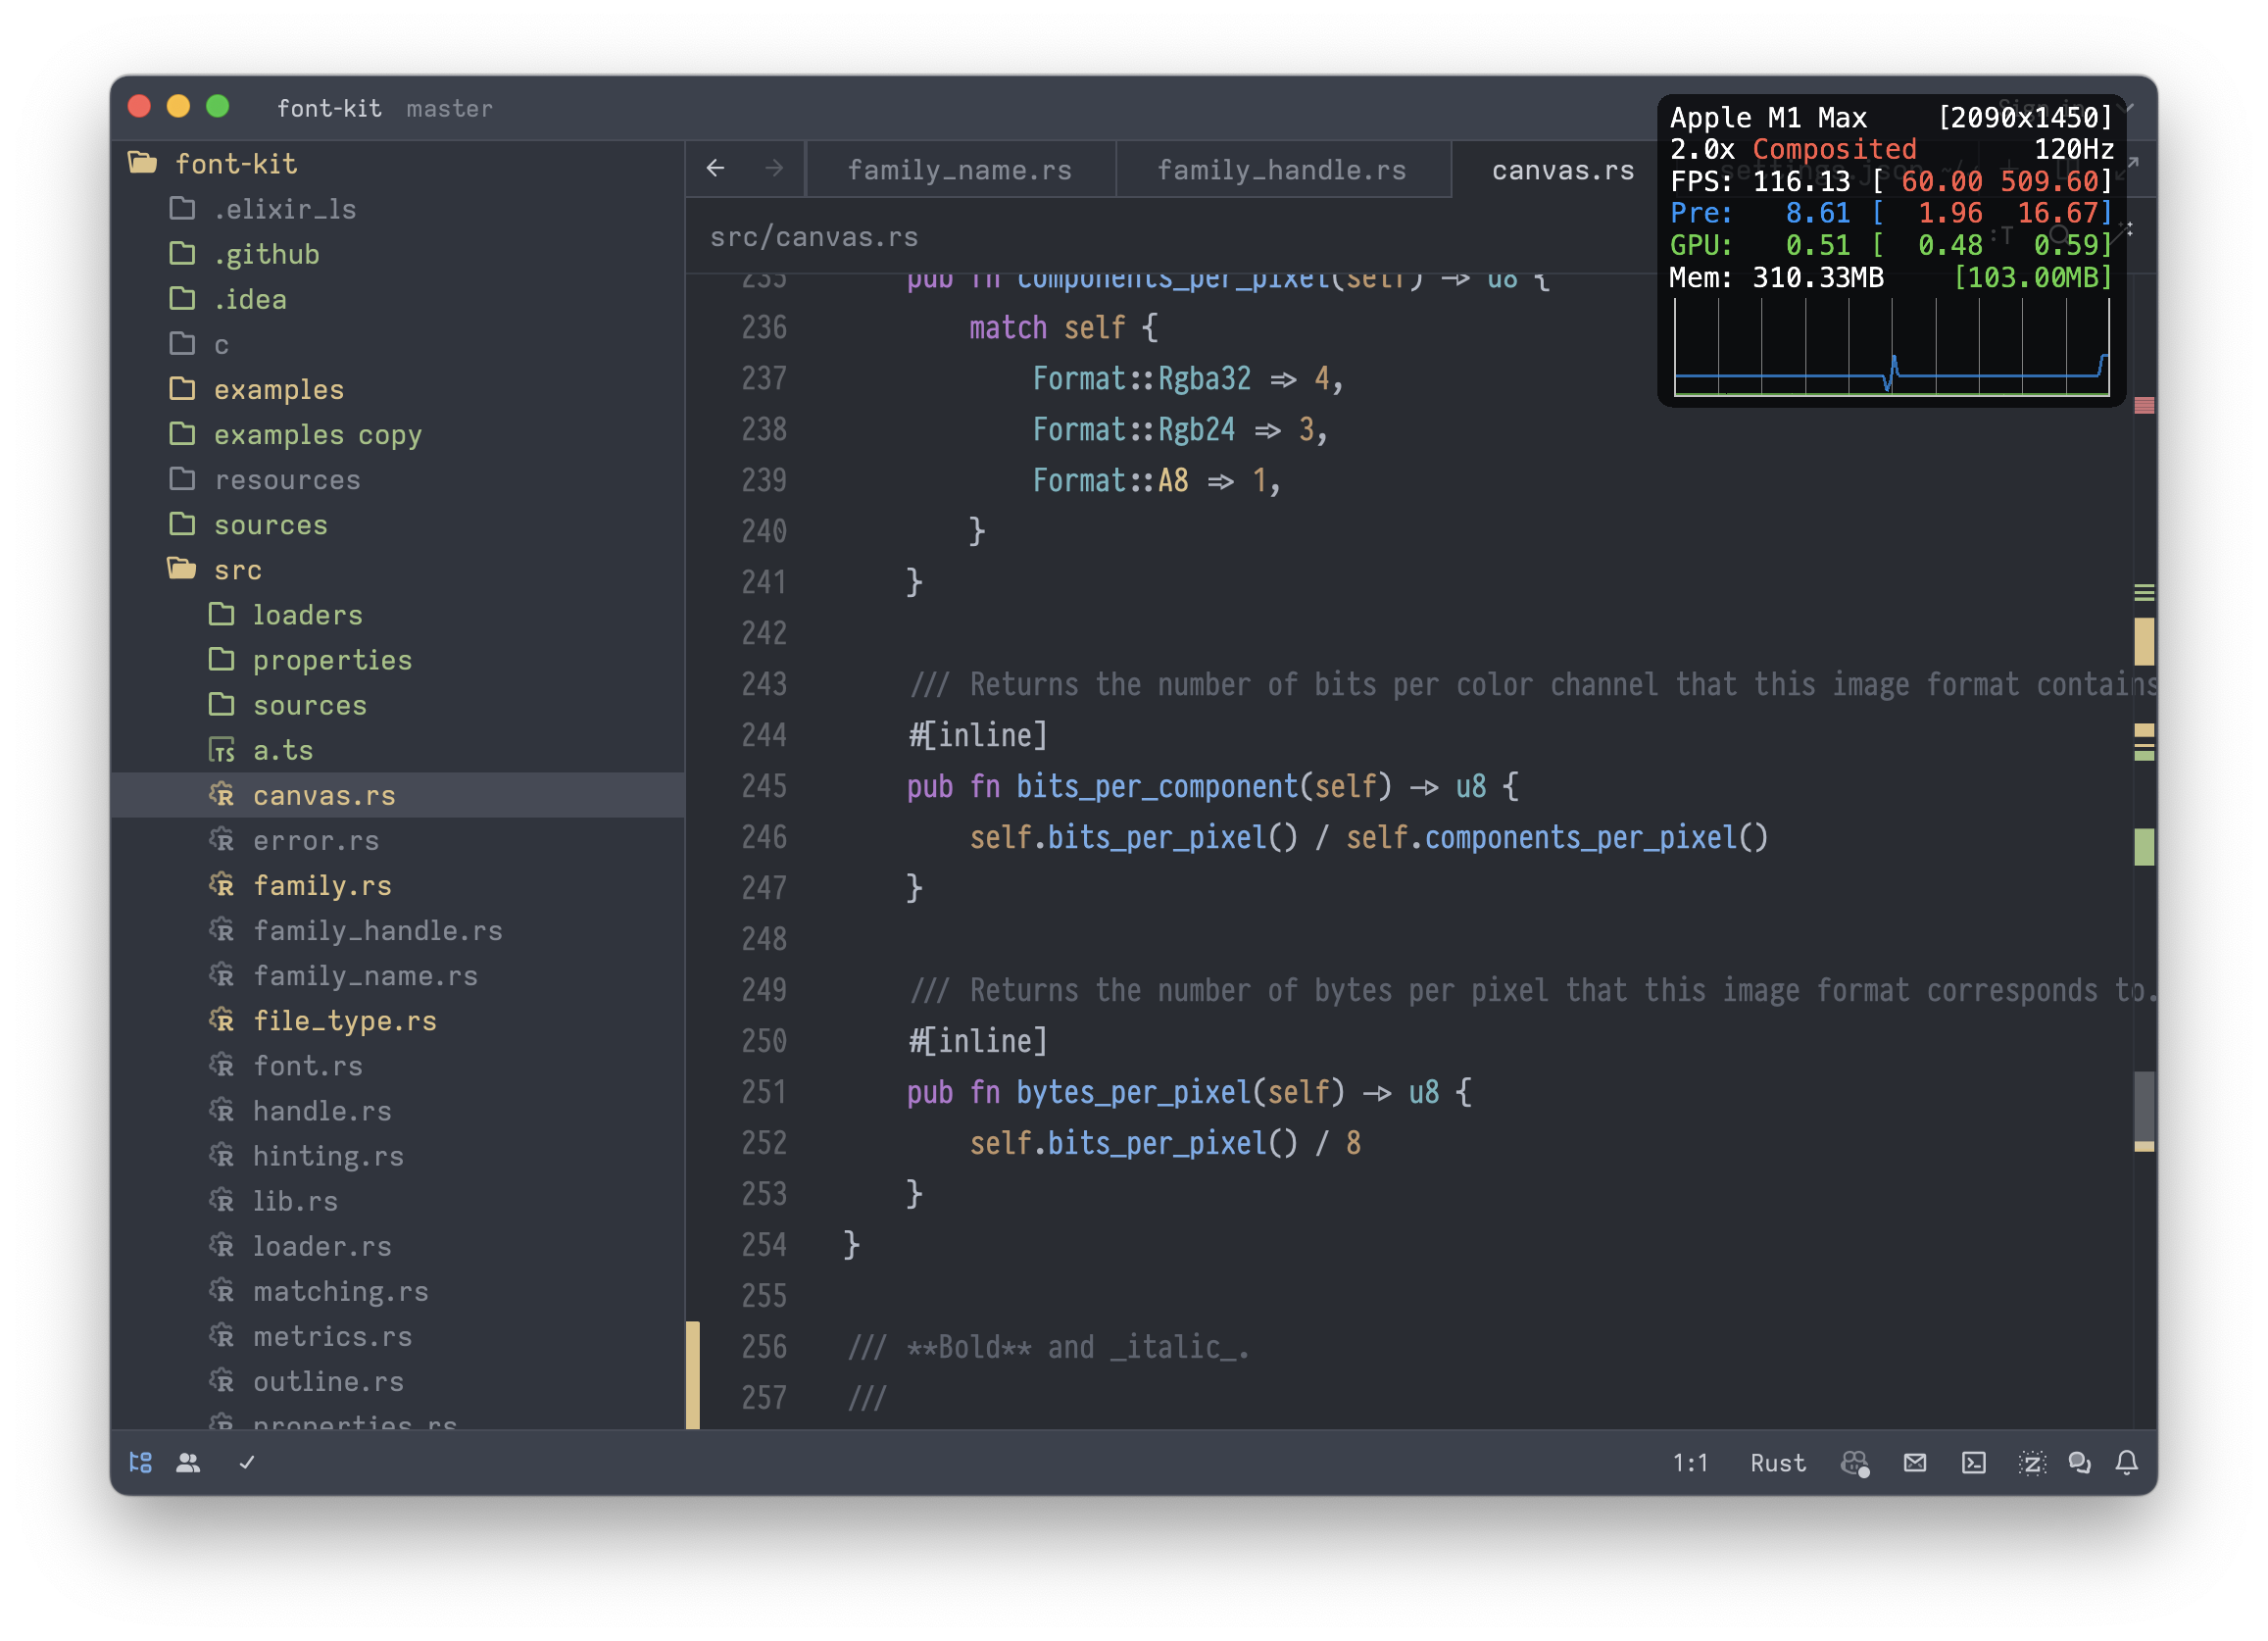Switch to the family_name.rs tab

[x=959, y=169]
